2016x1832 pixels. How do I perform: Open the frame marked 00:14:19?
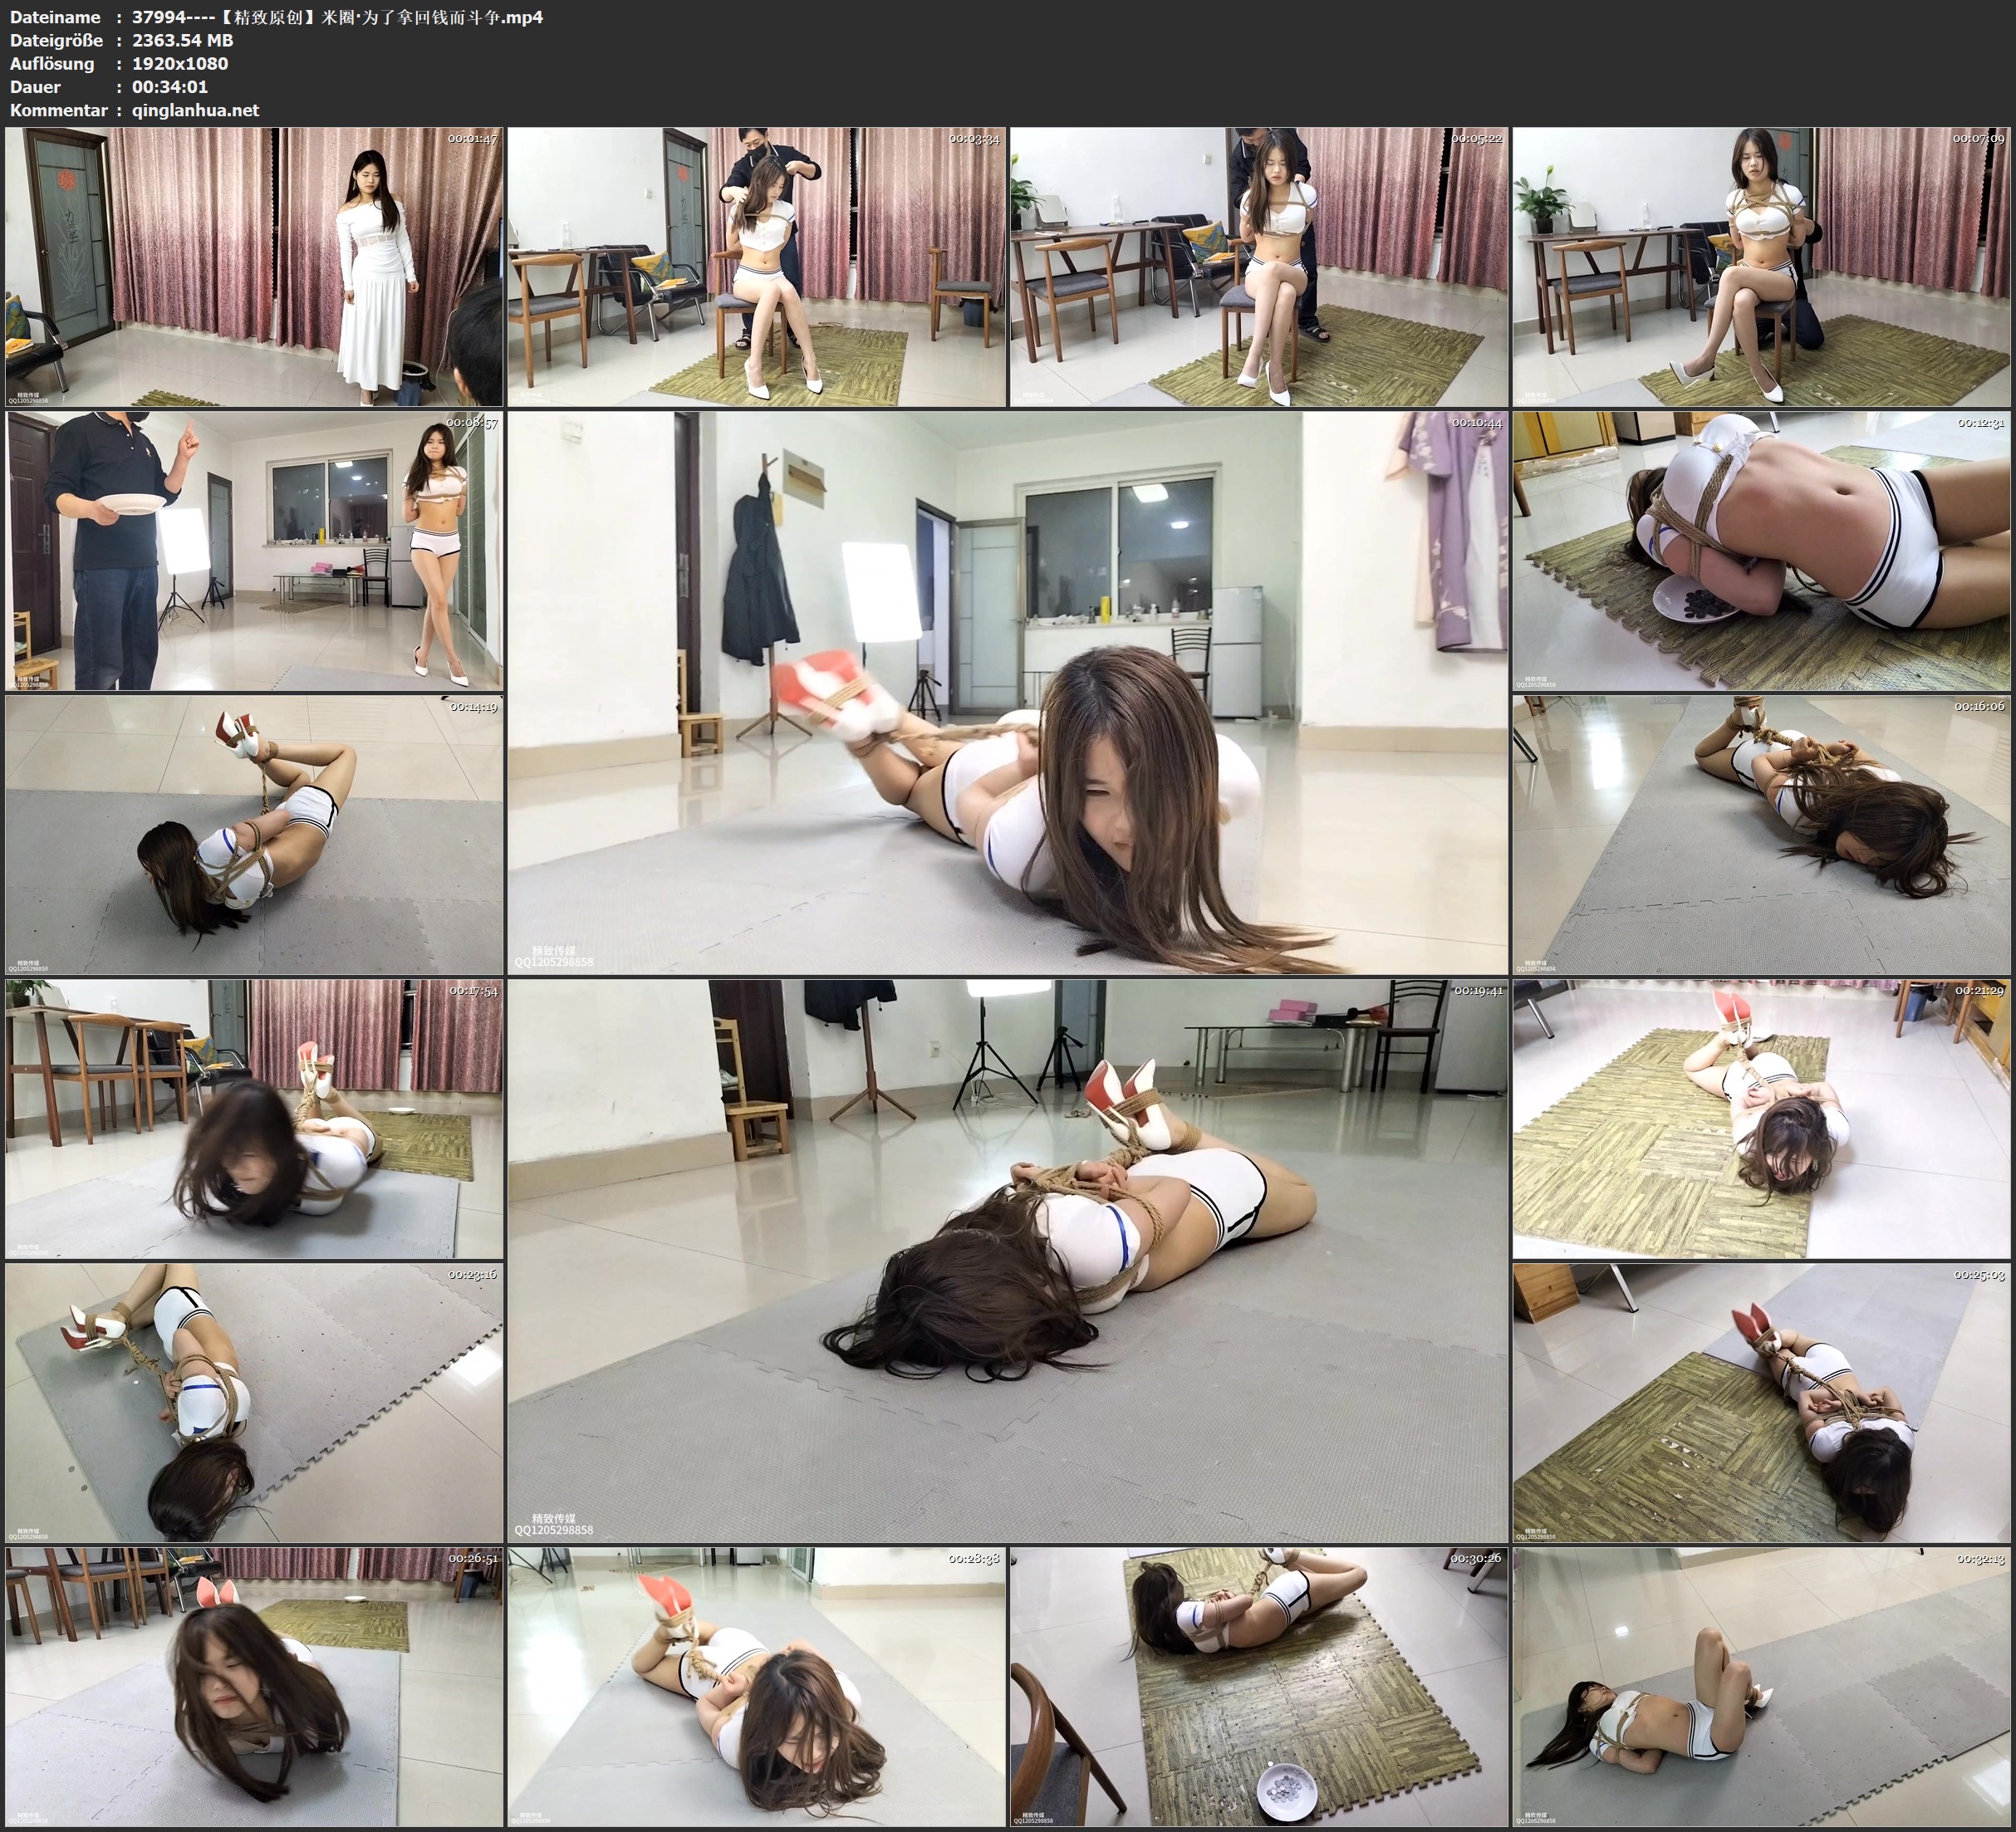pyautogui.click(x=254, y=834)
